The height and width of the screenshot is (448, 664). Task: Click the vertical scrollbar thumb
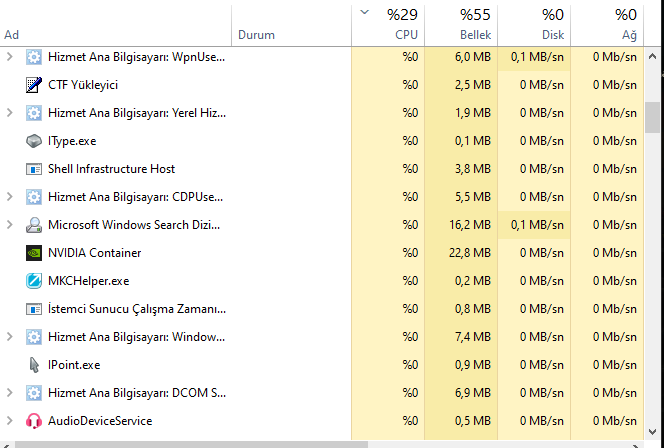pos(652,117)
